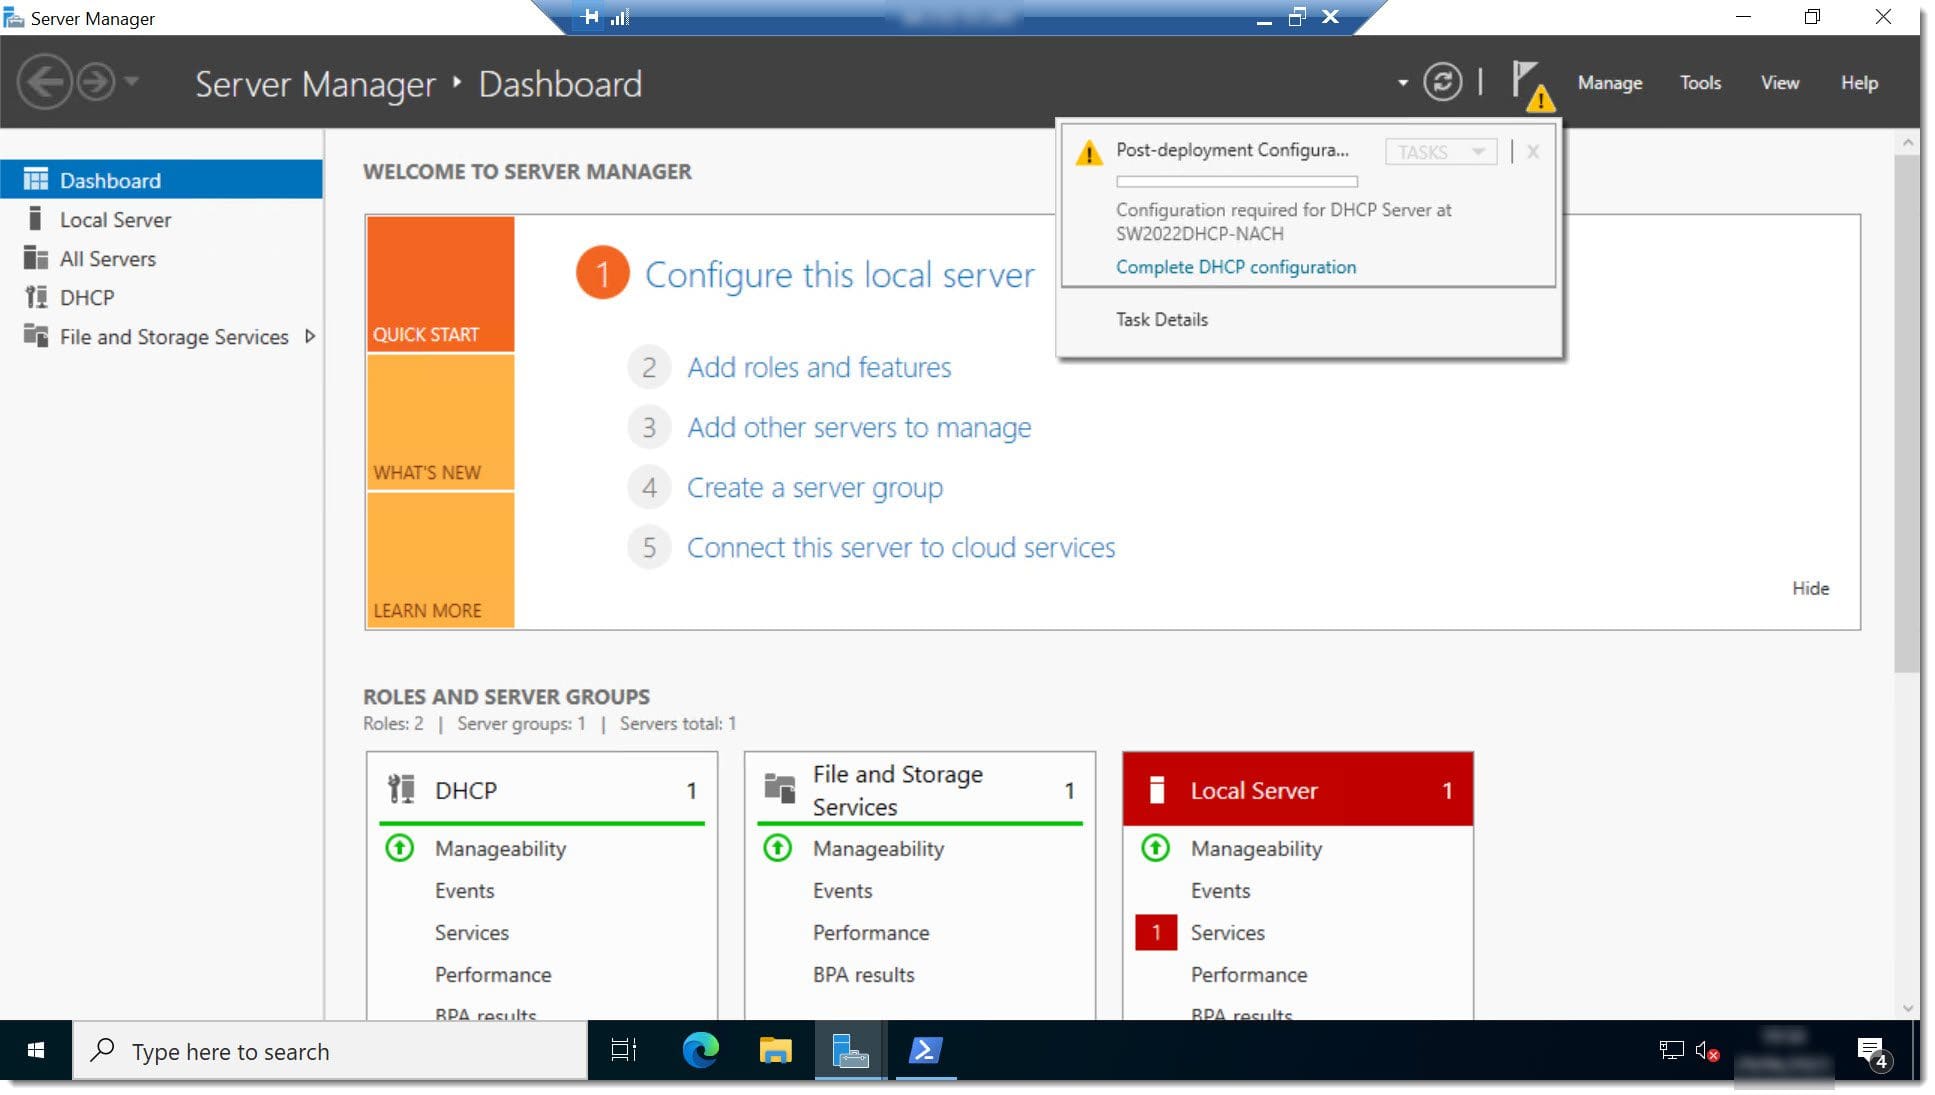Image resolution: width=1935 pixels, height=1095 pixels.
Task: Open File Explorer from taskbar
Action: 775,1050
